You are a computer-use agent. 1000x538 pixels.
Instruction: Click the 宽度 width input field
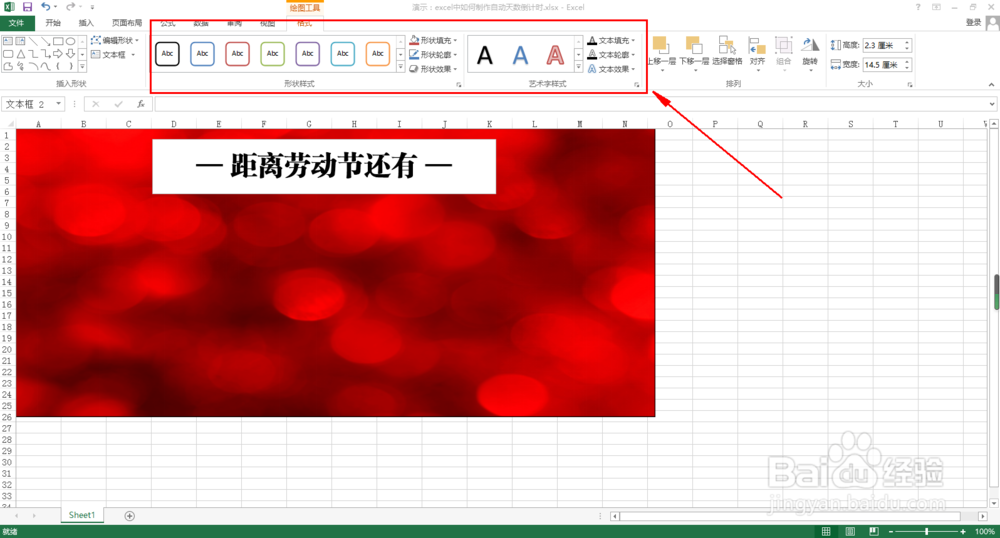882,64
